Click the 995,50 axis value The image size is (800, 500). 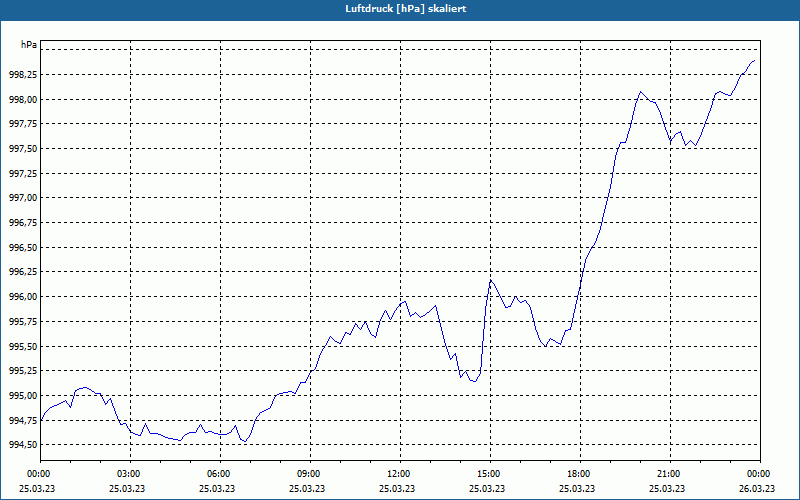[23, 346]
